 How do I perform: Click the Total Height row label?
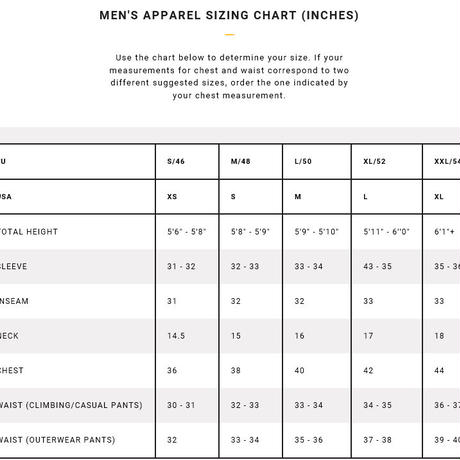[29, 232]
